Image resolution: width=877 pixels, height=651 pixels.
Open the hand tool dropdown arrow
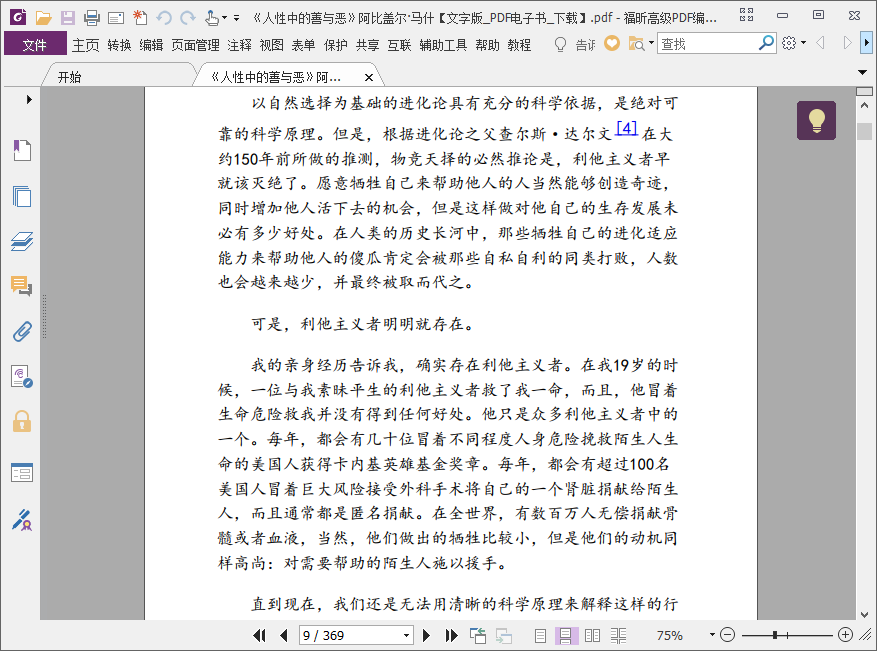(224, 18)
